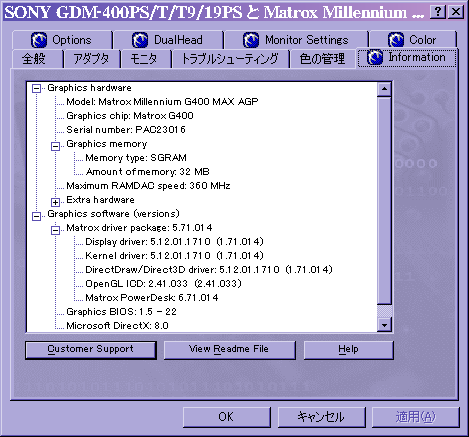469x437 pixels.
Task: Select the OpenGL ICD: 2.41.033 row
Action: click(163, 284)
